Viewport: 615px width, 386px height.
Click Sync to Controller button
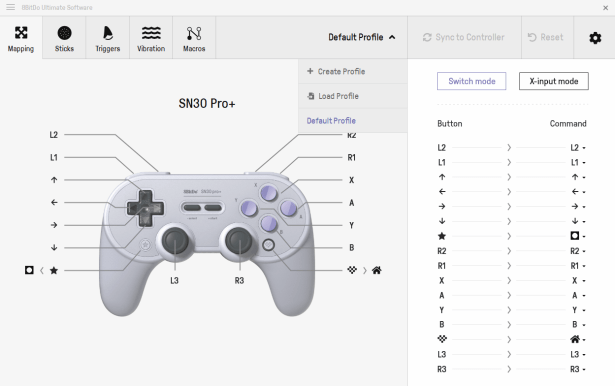pos(464,37)
